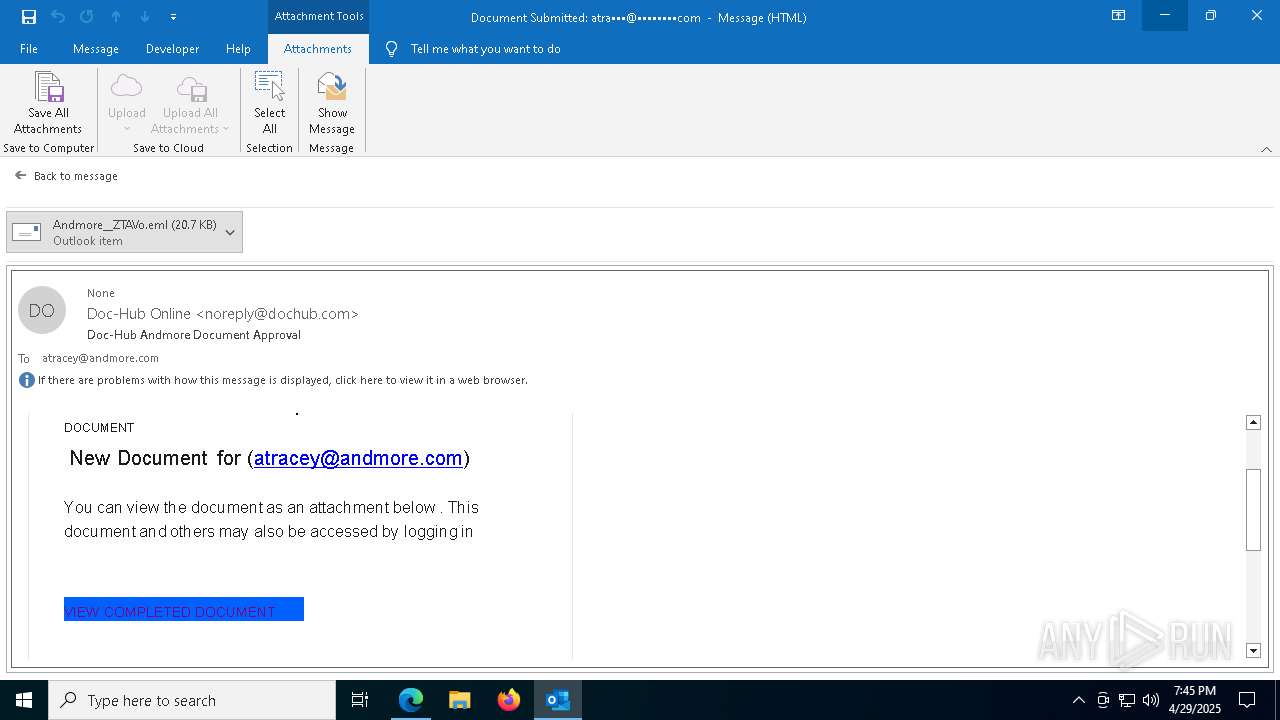Click the message vertical scrollbar thumb
The height and width of the screenshot is (720, 1280).
point(1253,509)
